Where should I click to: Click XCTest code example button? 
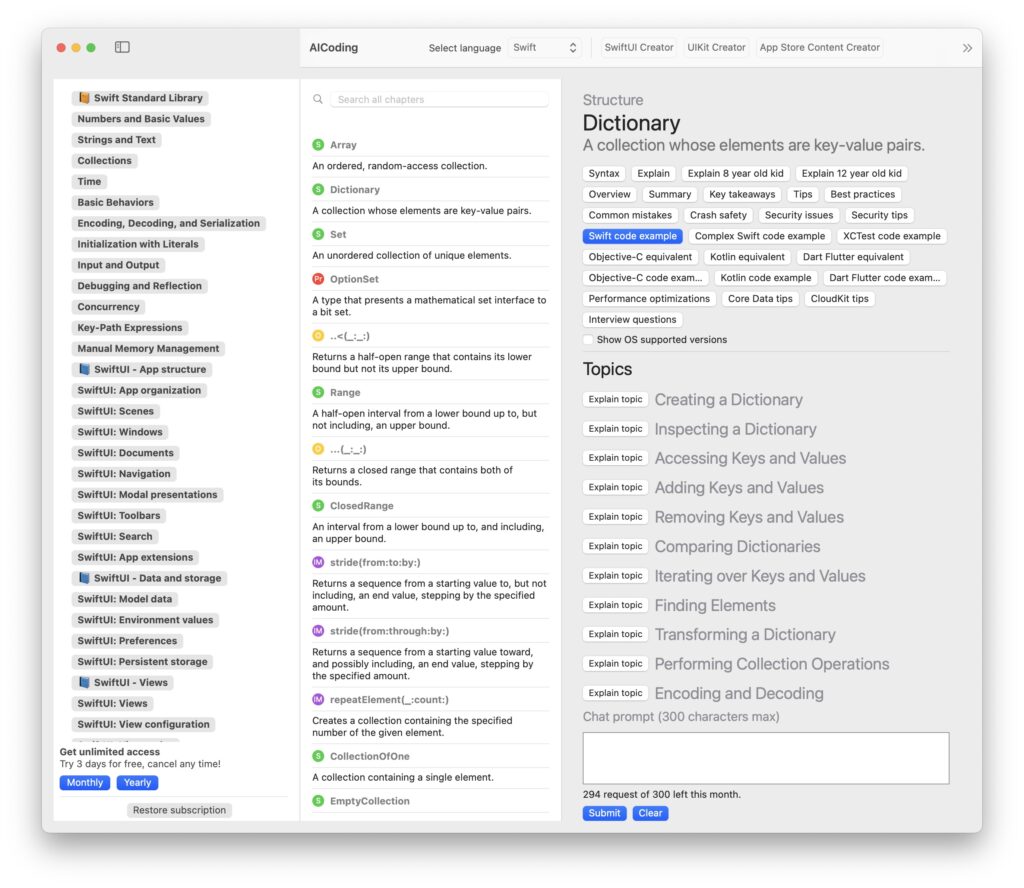(x=891, y=236)
